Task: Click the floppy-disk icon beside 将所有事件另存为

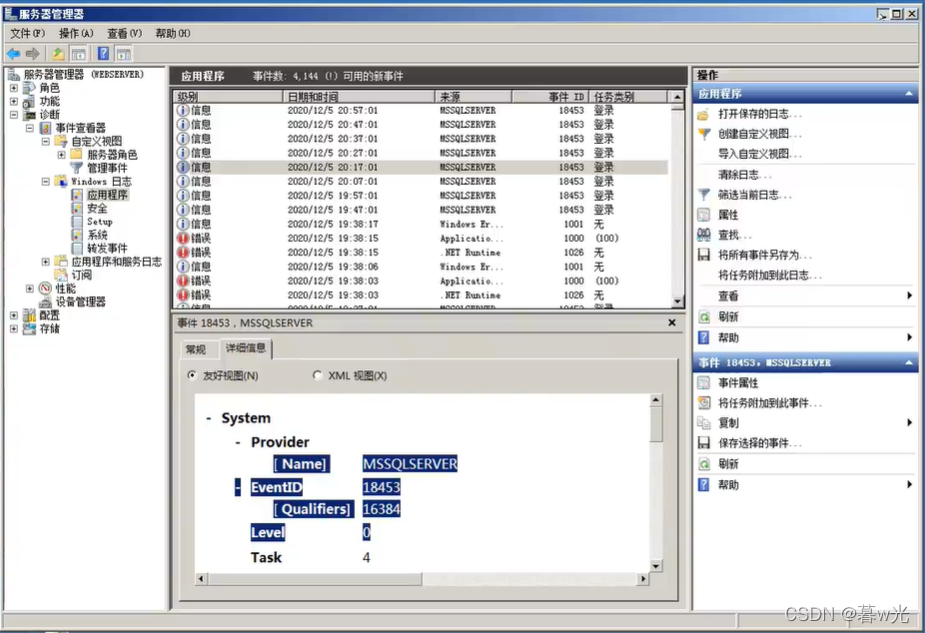Action: pos(704,255)
